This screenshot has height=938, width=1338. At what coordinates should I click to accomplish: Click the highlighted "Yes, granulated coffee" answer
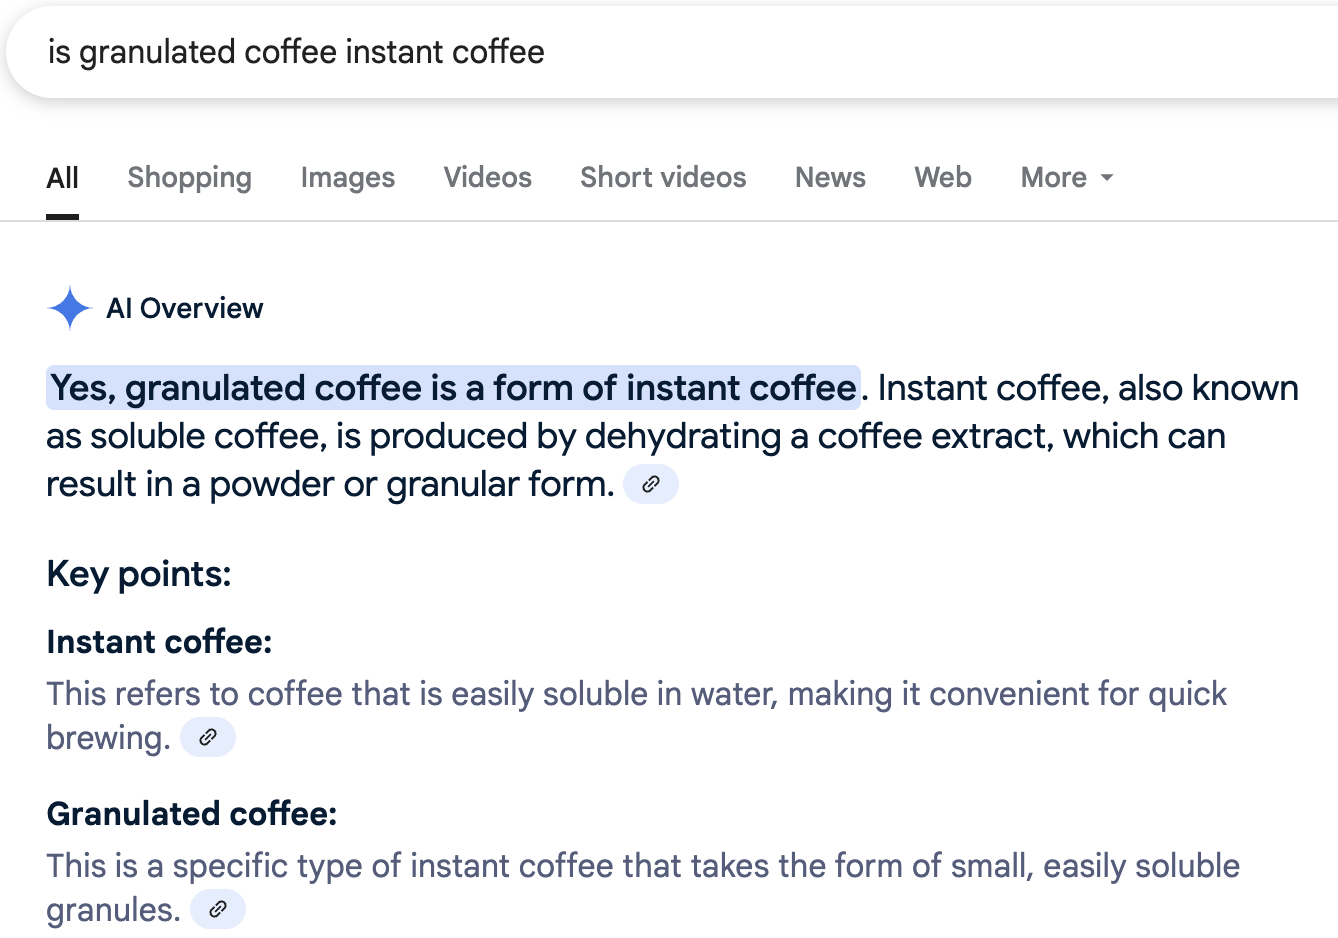click(x=453, y=388)
